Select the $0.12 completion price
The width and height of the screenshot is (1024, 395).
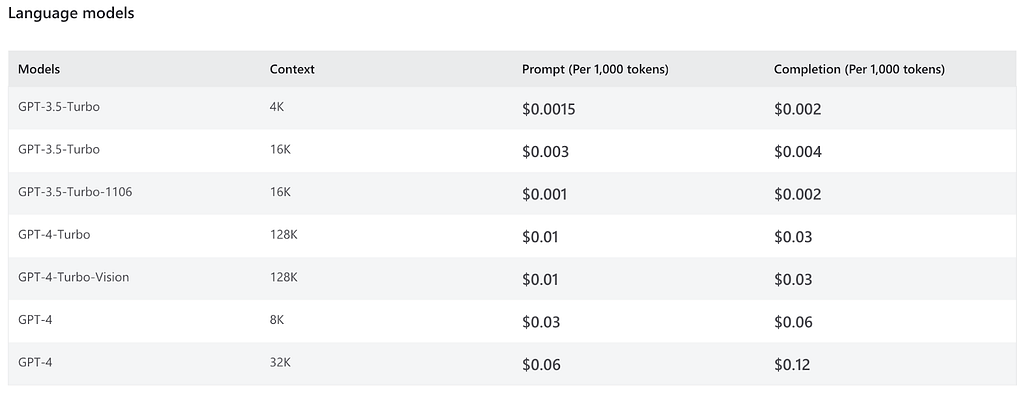tap(792, 365)
